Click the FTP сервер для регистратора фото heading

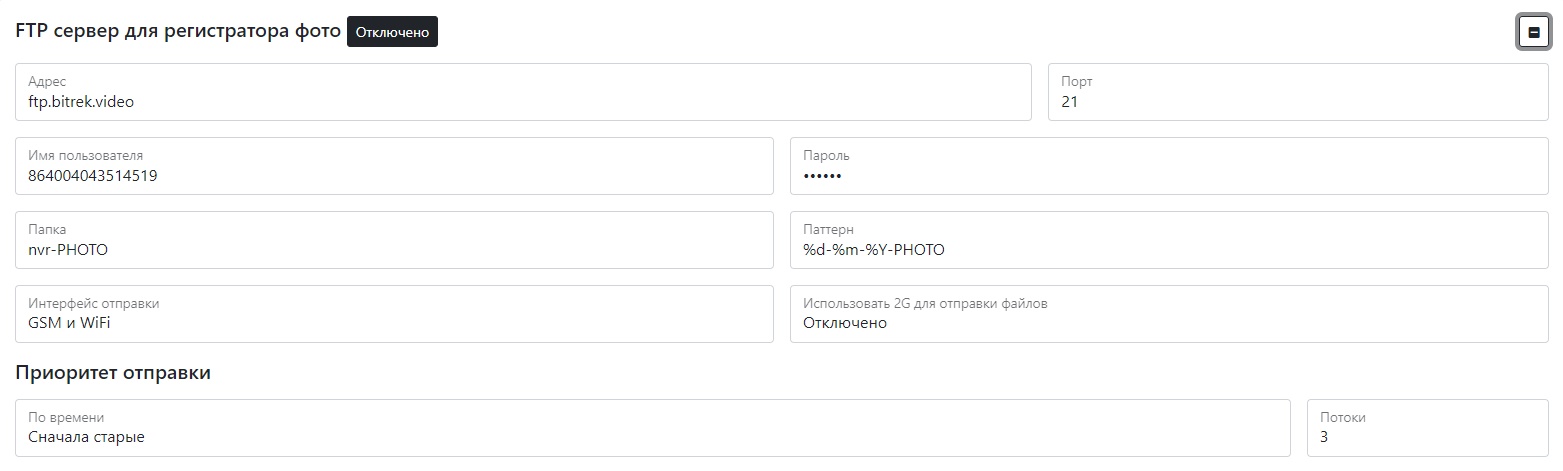(x=178, y=31)
